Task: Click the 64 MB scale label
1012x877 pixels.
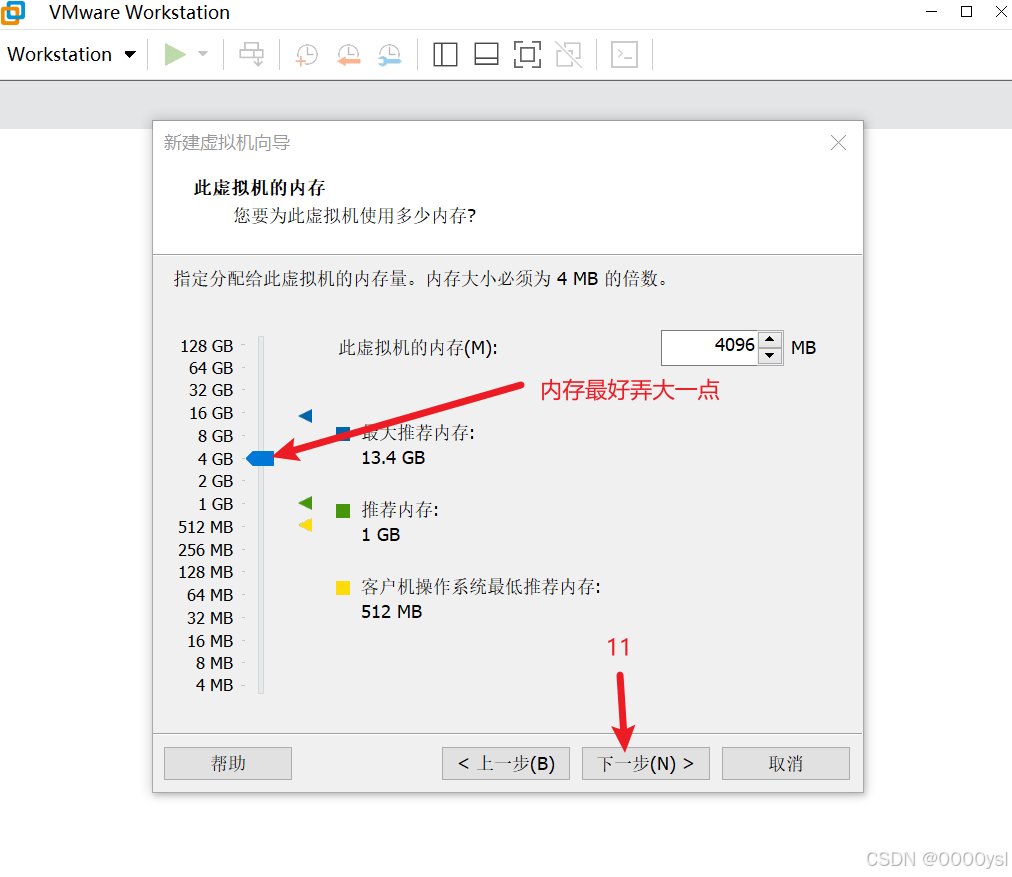Action: point(210,595)
